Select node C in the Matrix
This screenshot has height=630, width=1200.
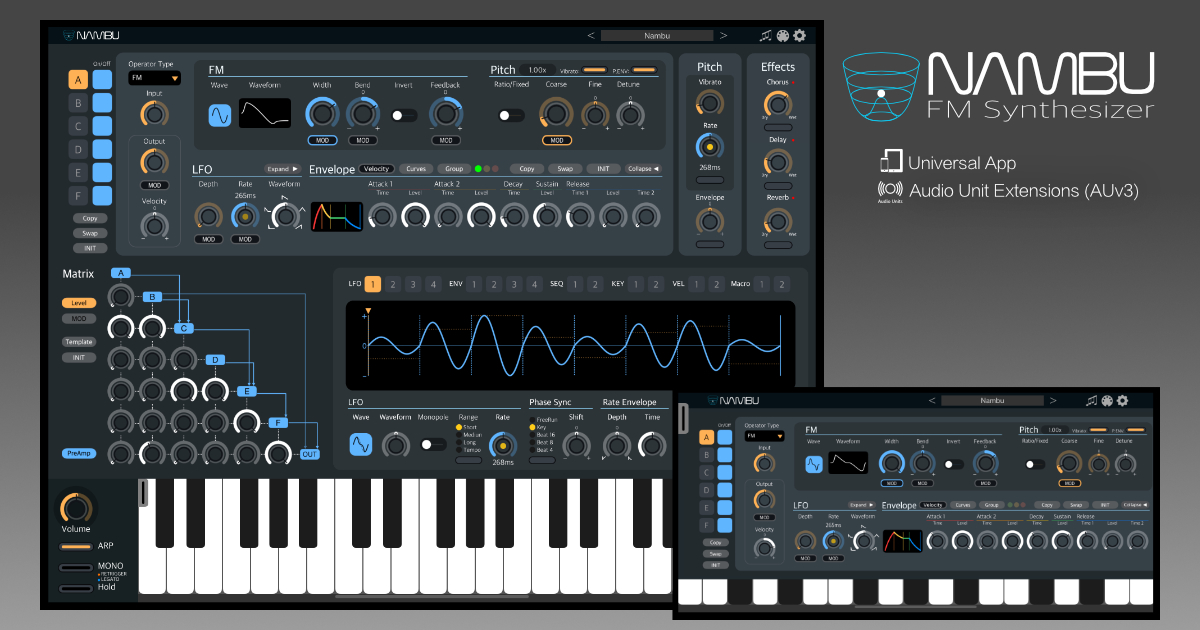pyautogui.click(x=183, y=328)
